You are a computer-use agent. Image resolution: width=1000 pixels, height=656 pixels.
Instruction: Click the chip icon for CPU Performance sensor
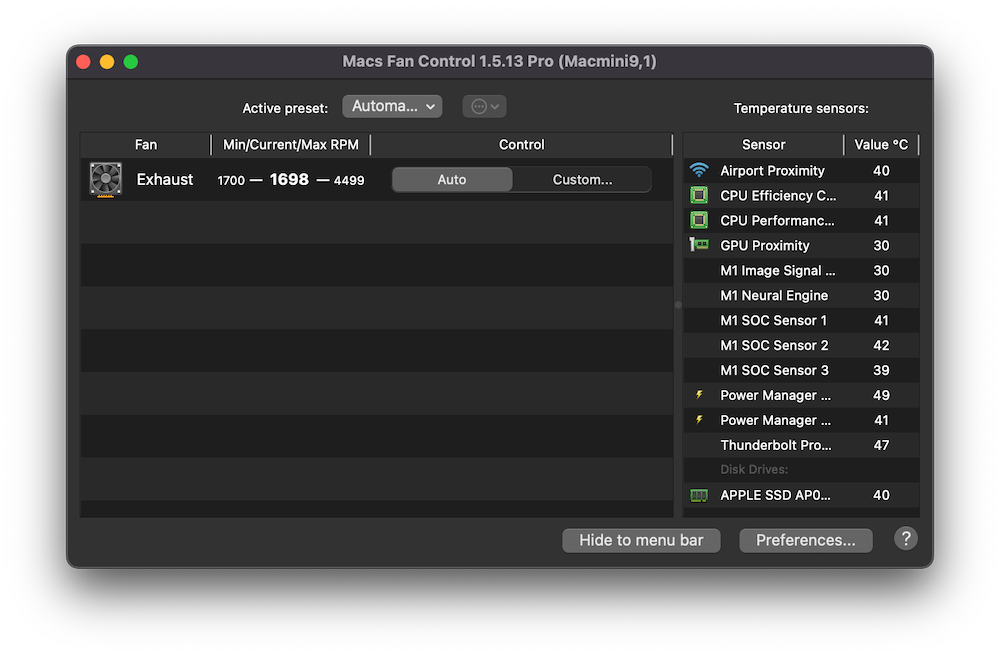[x=698, y=220]
